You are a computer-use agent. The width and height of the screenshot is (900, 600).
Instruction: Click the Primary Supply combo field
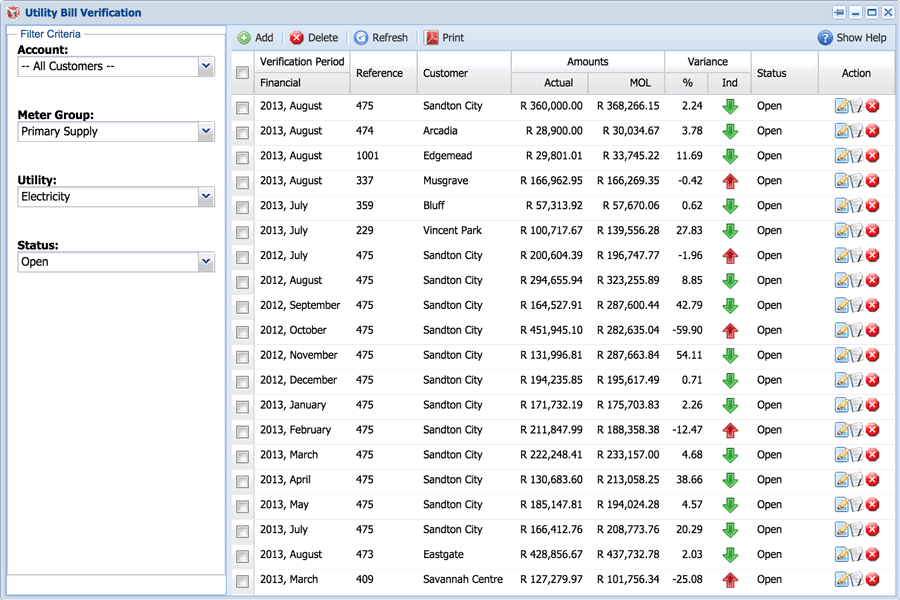click(108, 131)
